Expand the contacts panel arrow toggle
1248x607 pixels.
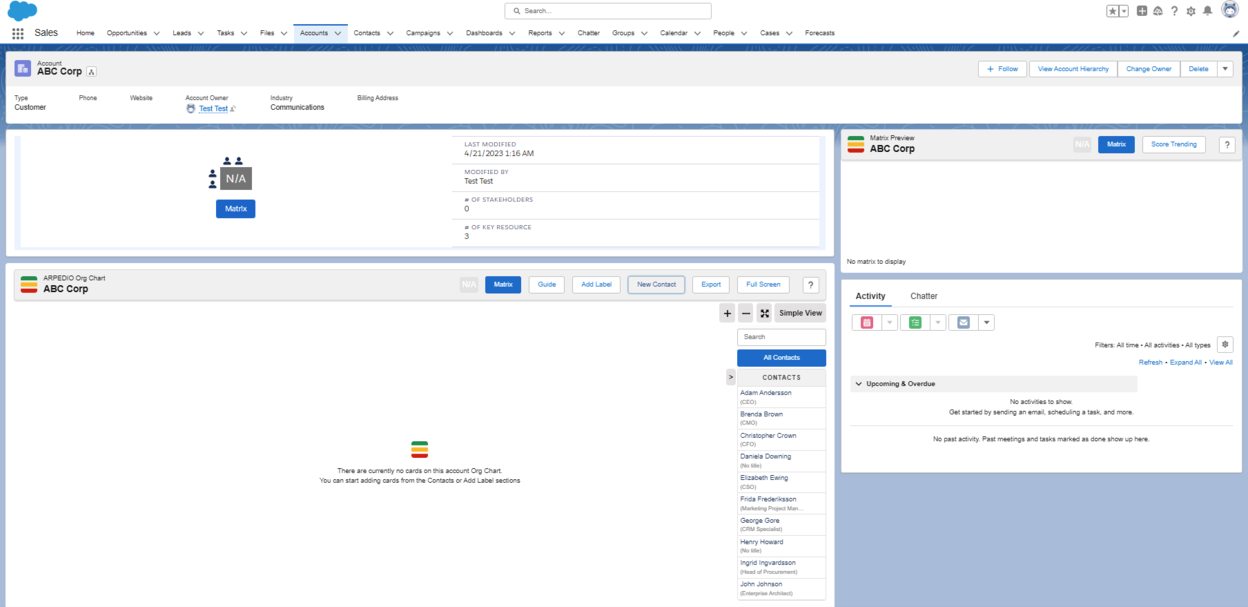tap(731, 377)
